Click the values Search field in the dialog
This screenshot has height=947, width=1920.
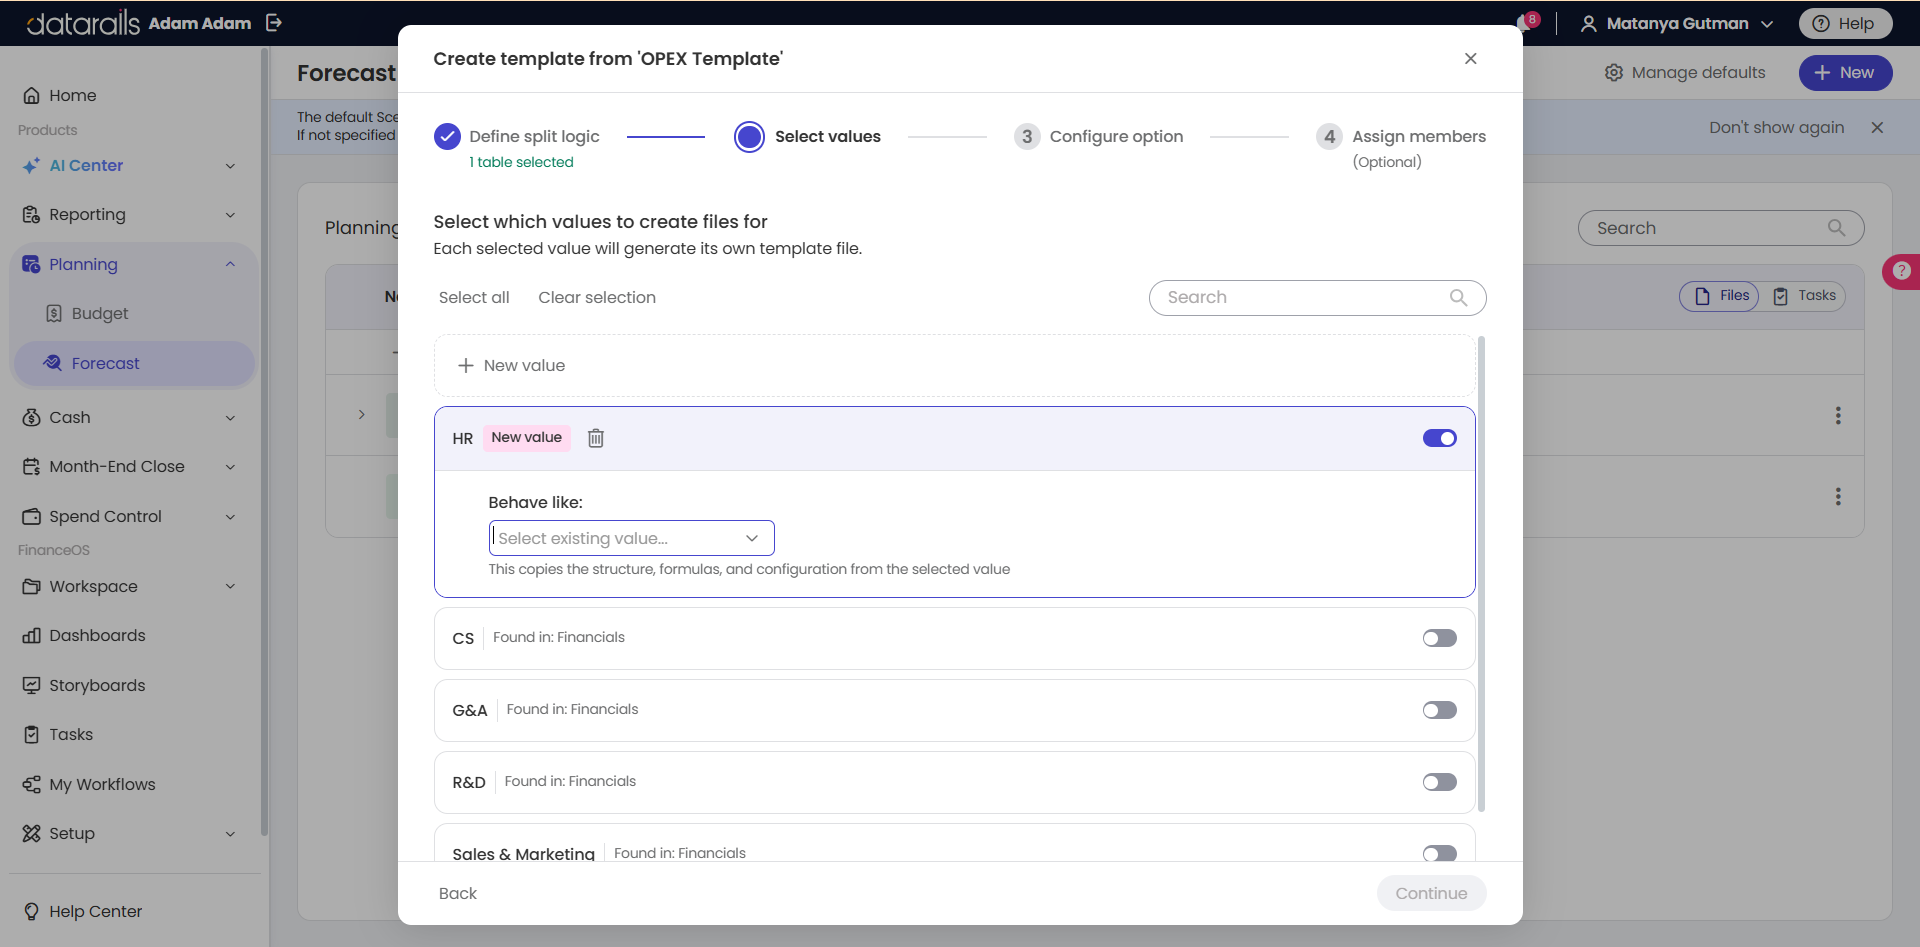(x=1317, y=298)
